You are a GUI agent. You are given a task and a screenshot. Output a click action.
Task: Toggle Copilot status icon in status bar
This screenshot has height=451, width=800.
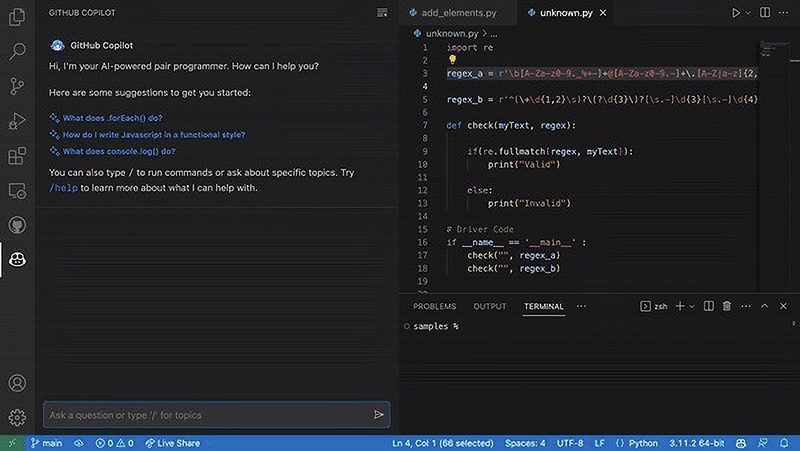741,443
